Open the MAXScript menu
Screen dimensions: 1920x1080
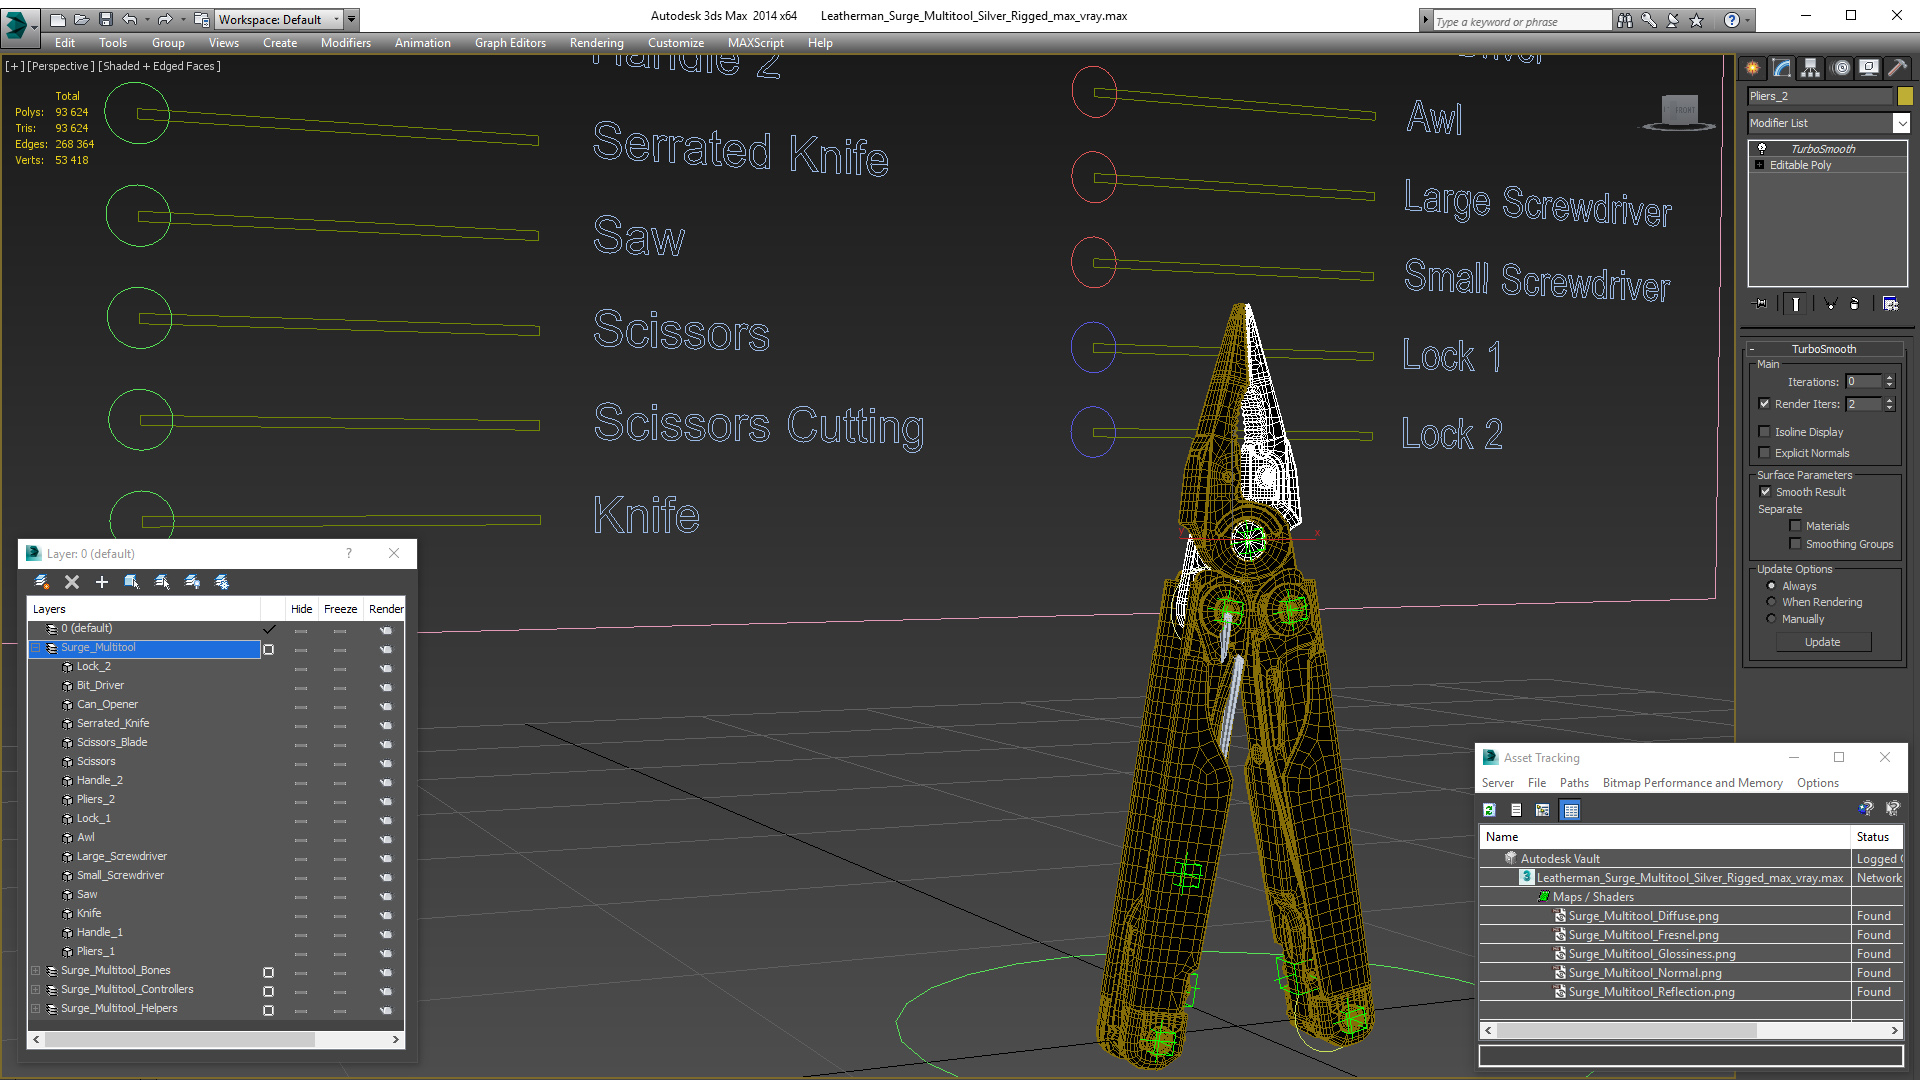click(755, 43)
